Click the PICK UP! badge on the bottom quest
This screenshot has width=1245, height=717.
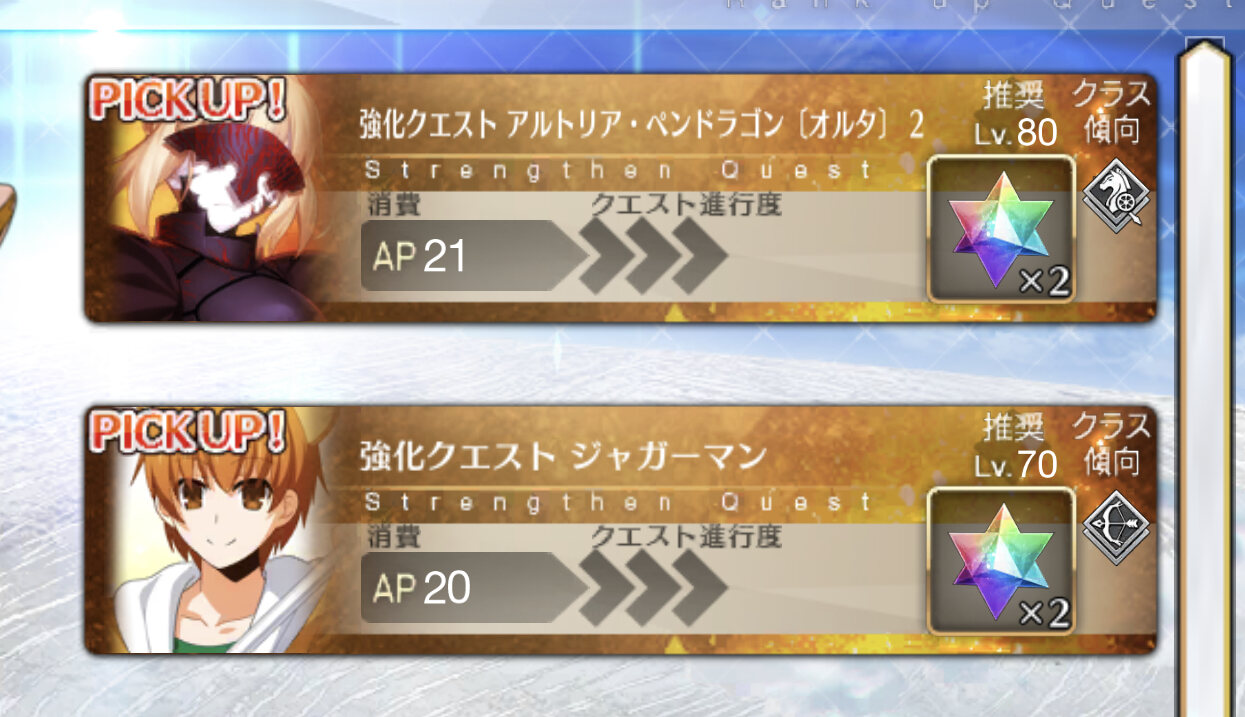pos(189,431)
